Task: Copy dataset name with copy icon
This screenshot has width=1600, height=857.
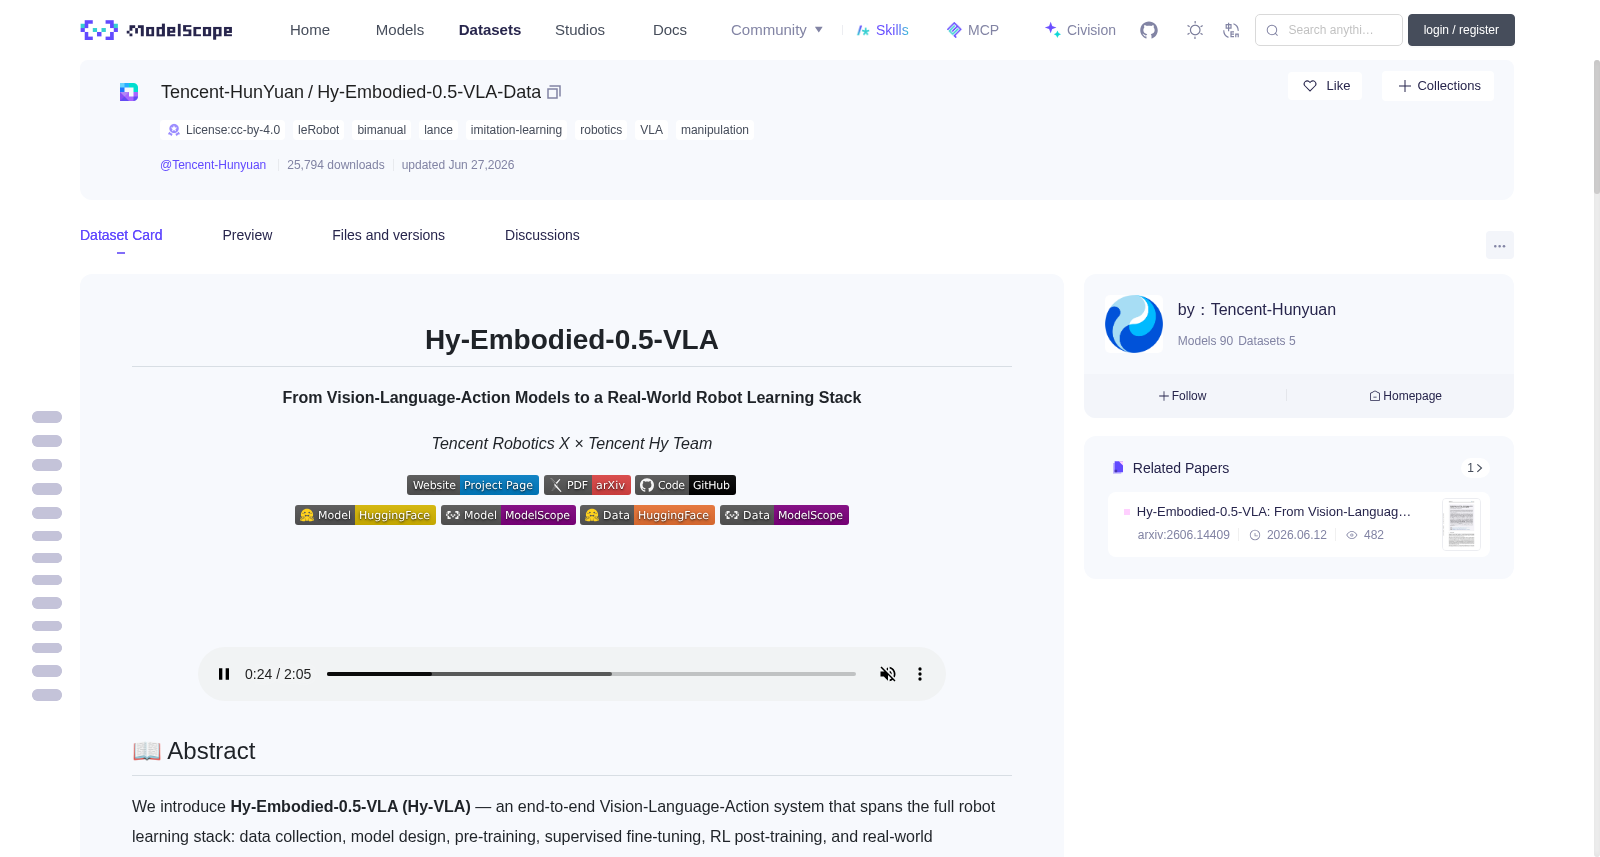Action: click(x=554, y=92)
